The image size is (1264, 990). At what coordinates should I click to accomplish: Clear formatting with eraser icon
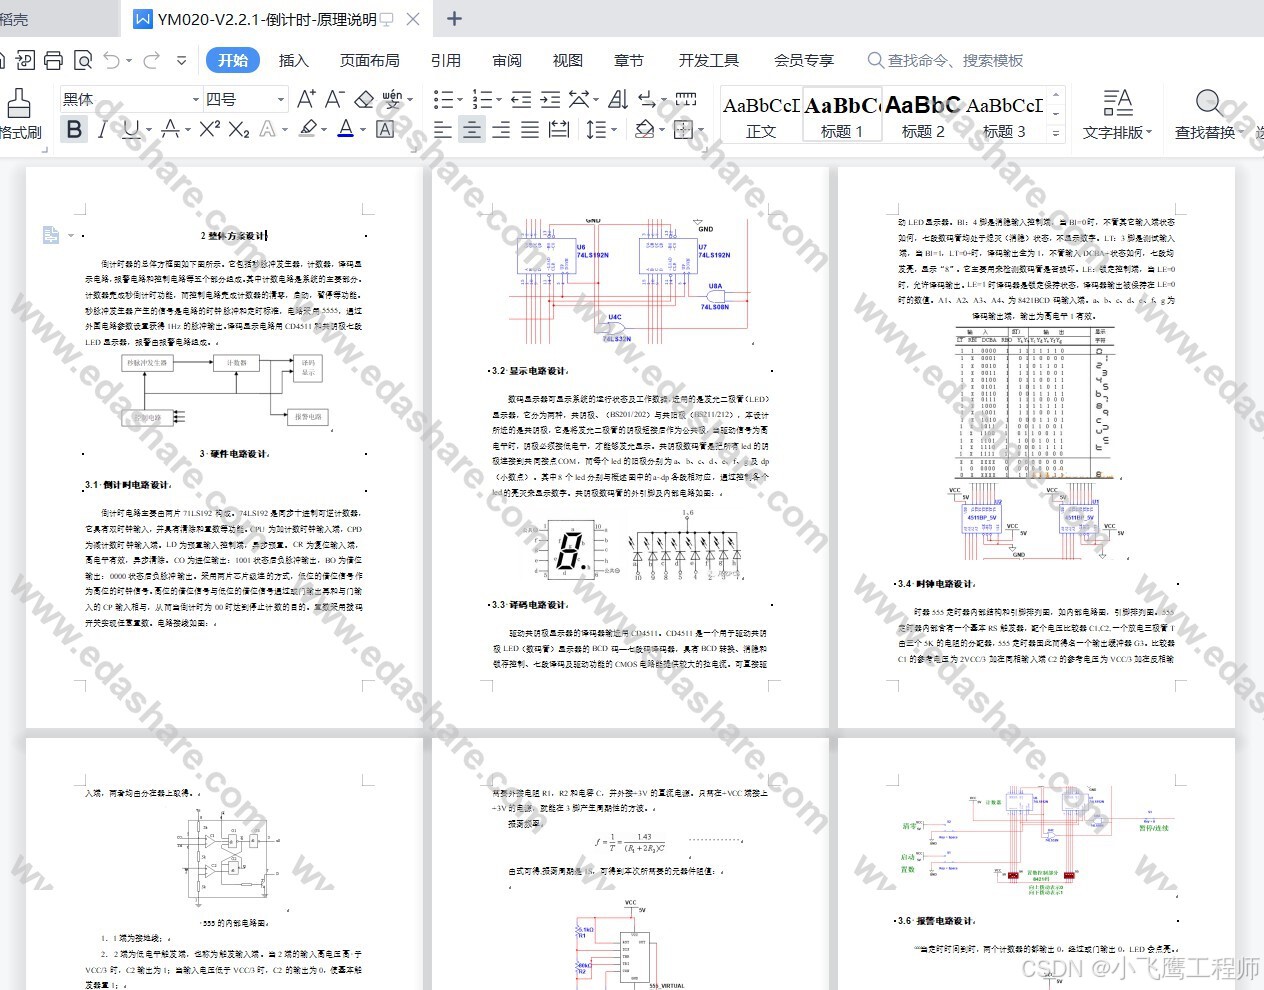coord(364,99)
